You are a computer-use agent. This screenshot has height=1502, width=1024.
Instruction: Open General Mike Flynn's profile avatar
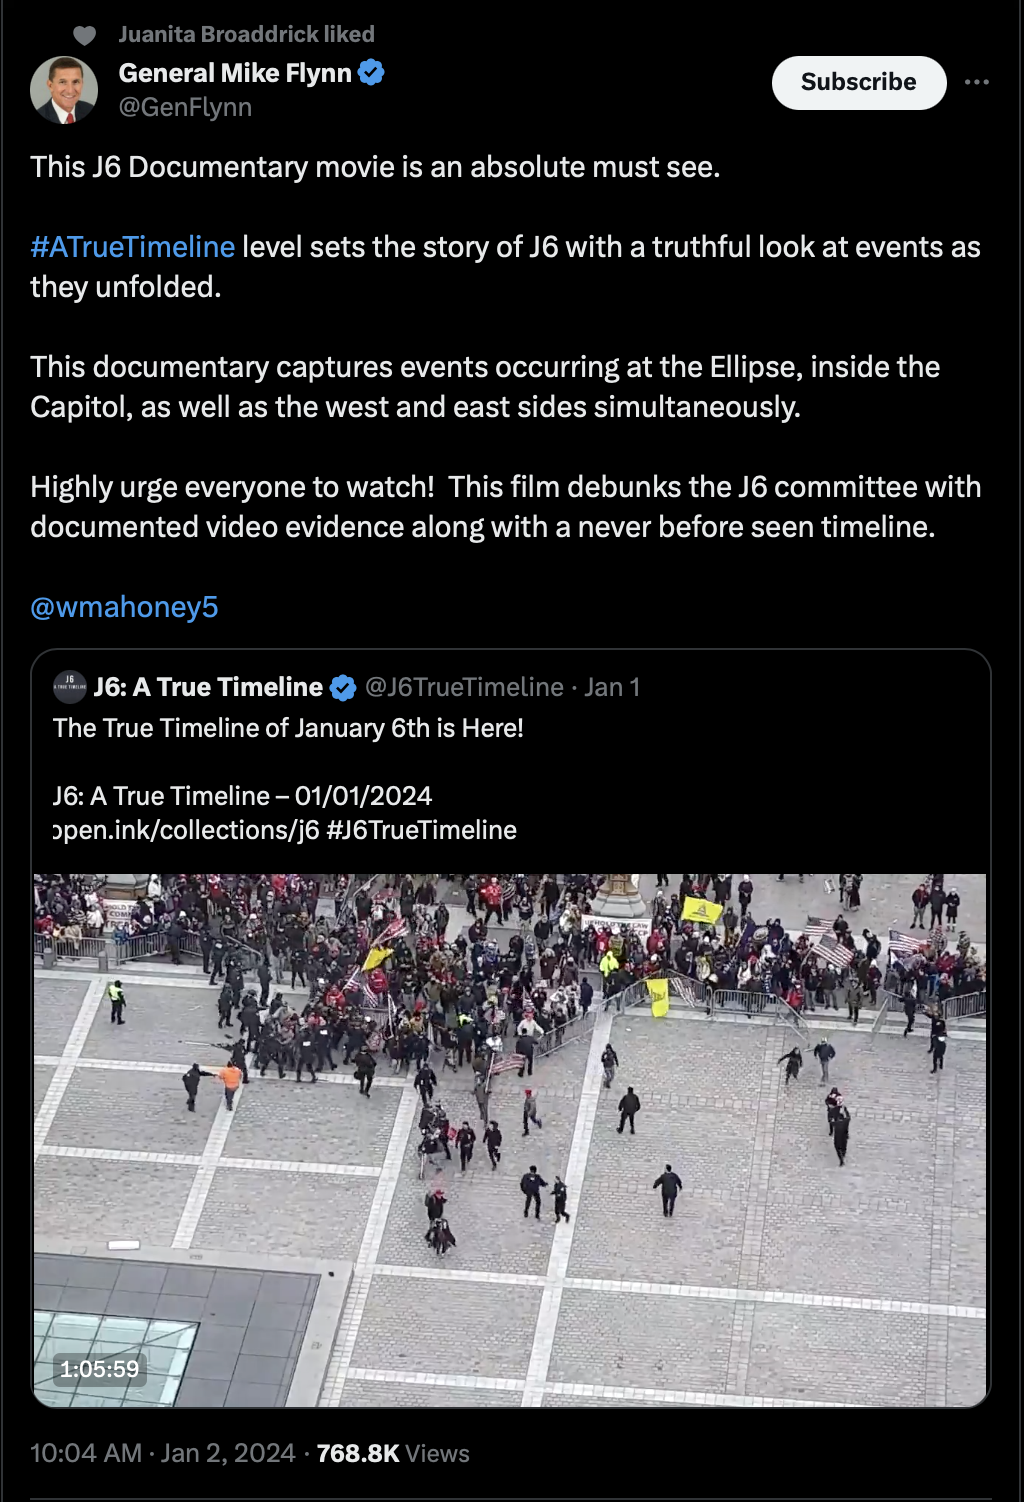64,90
